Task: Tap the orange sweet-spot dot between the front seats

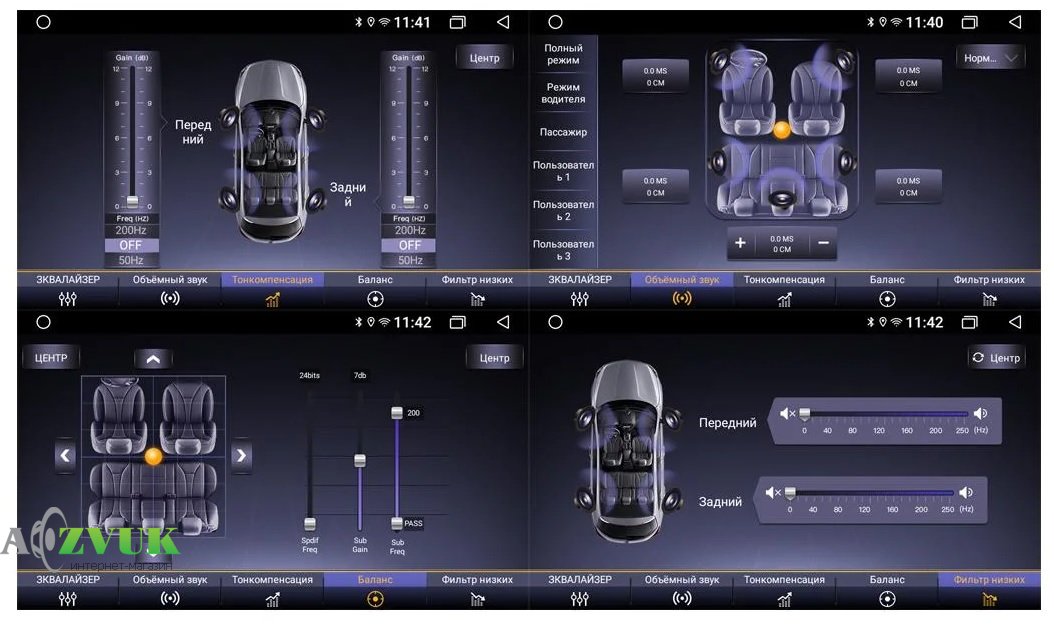Action: [781, 130]
